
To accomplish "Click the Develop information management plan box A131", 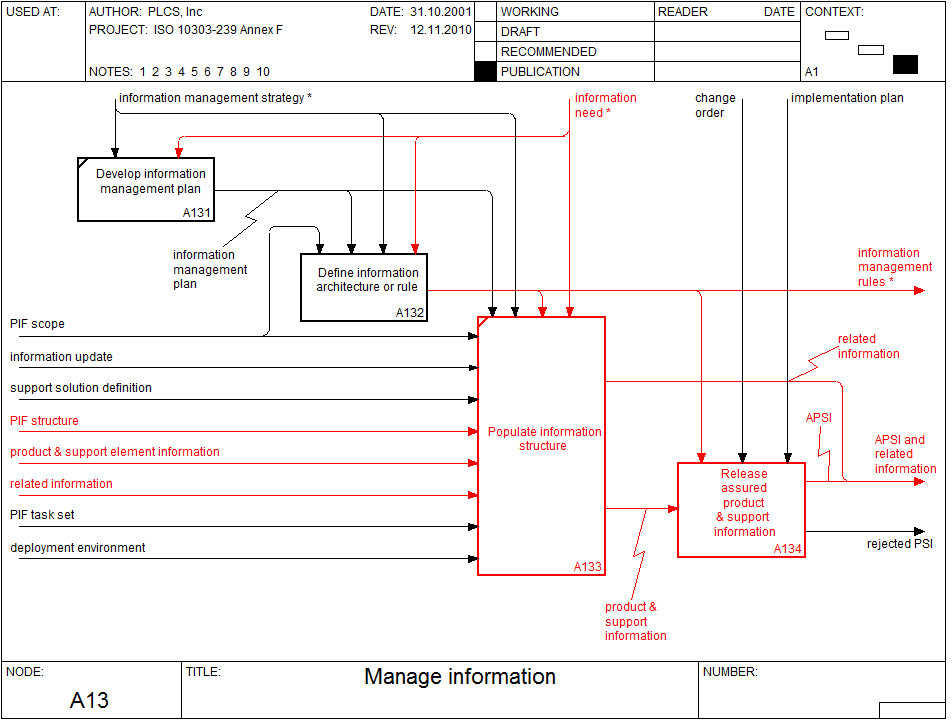I will pos(146,189).
